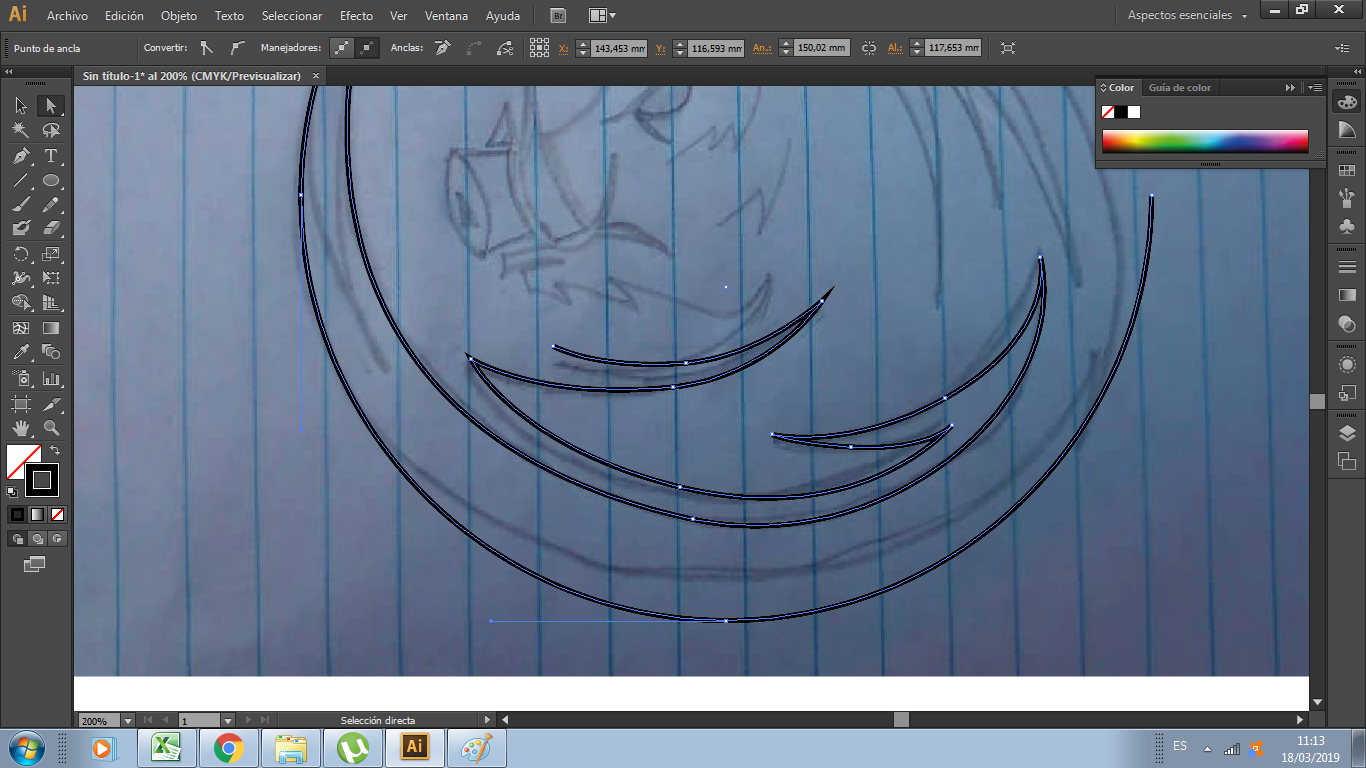Pick a color from the spectrum bar
Image resolution: width=1366 pixels, height=768 pixels.
pos(1205,141)
